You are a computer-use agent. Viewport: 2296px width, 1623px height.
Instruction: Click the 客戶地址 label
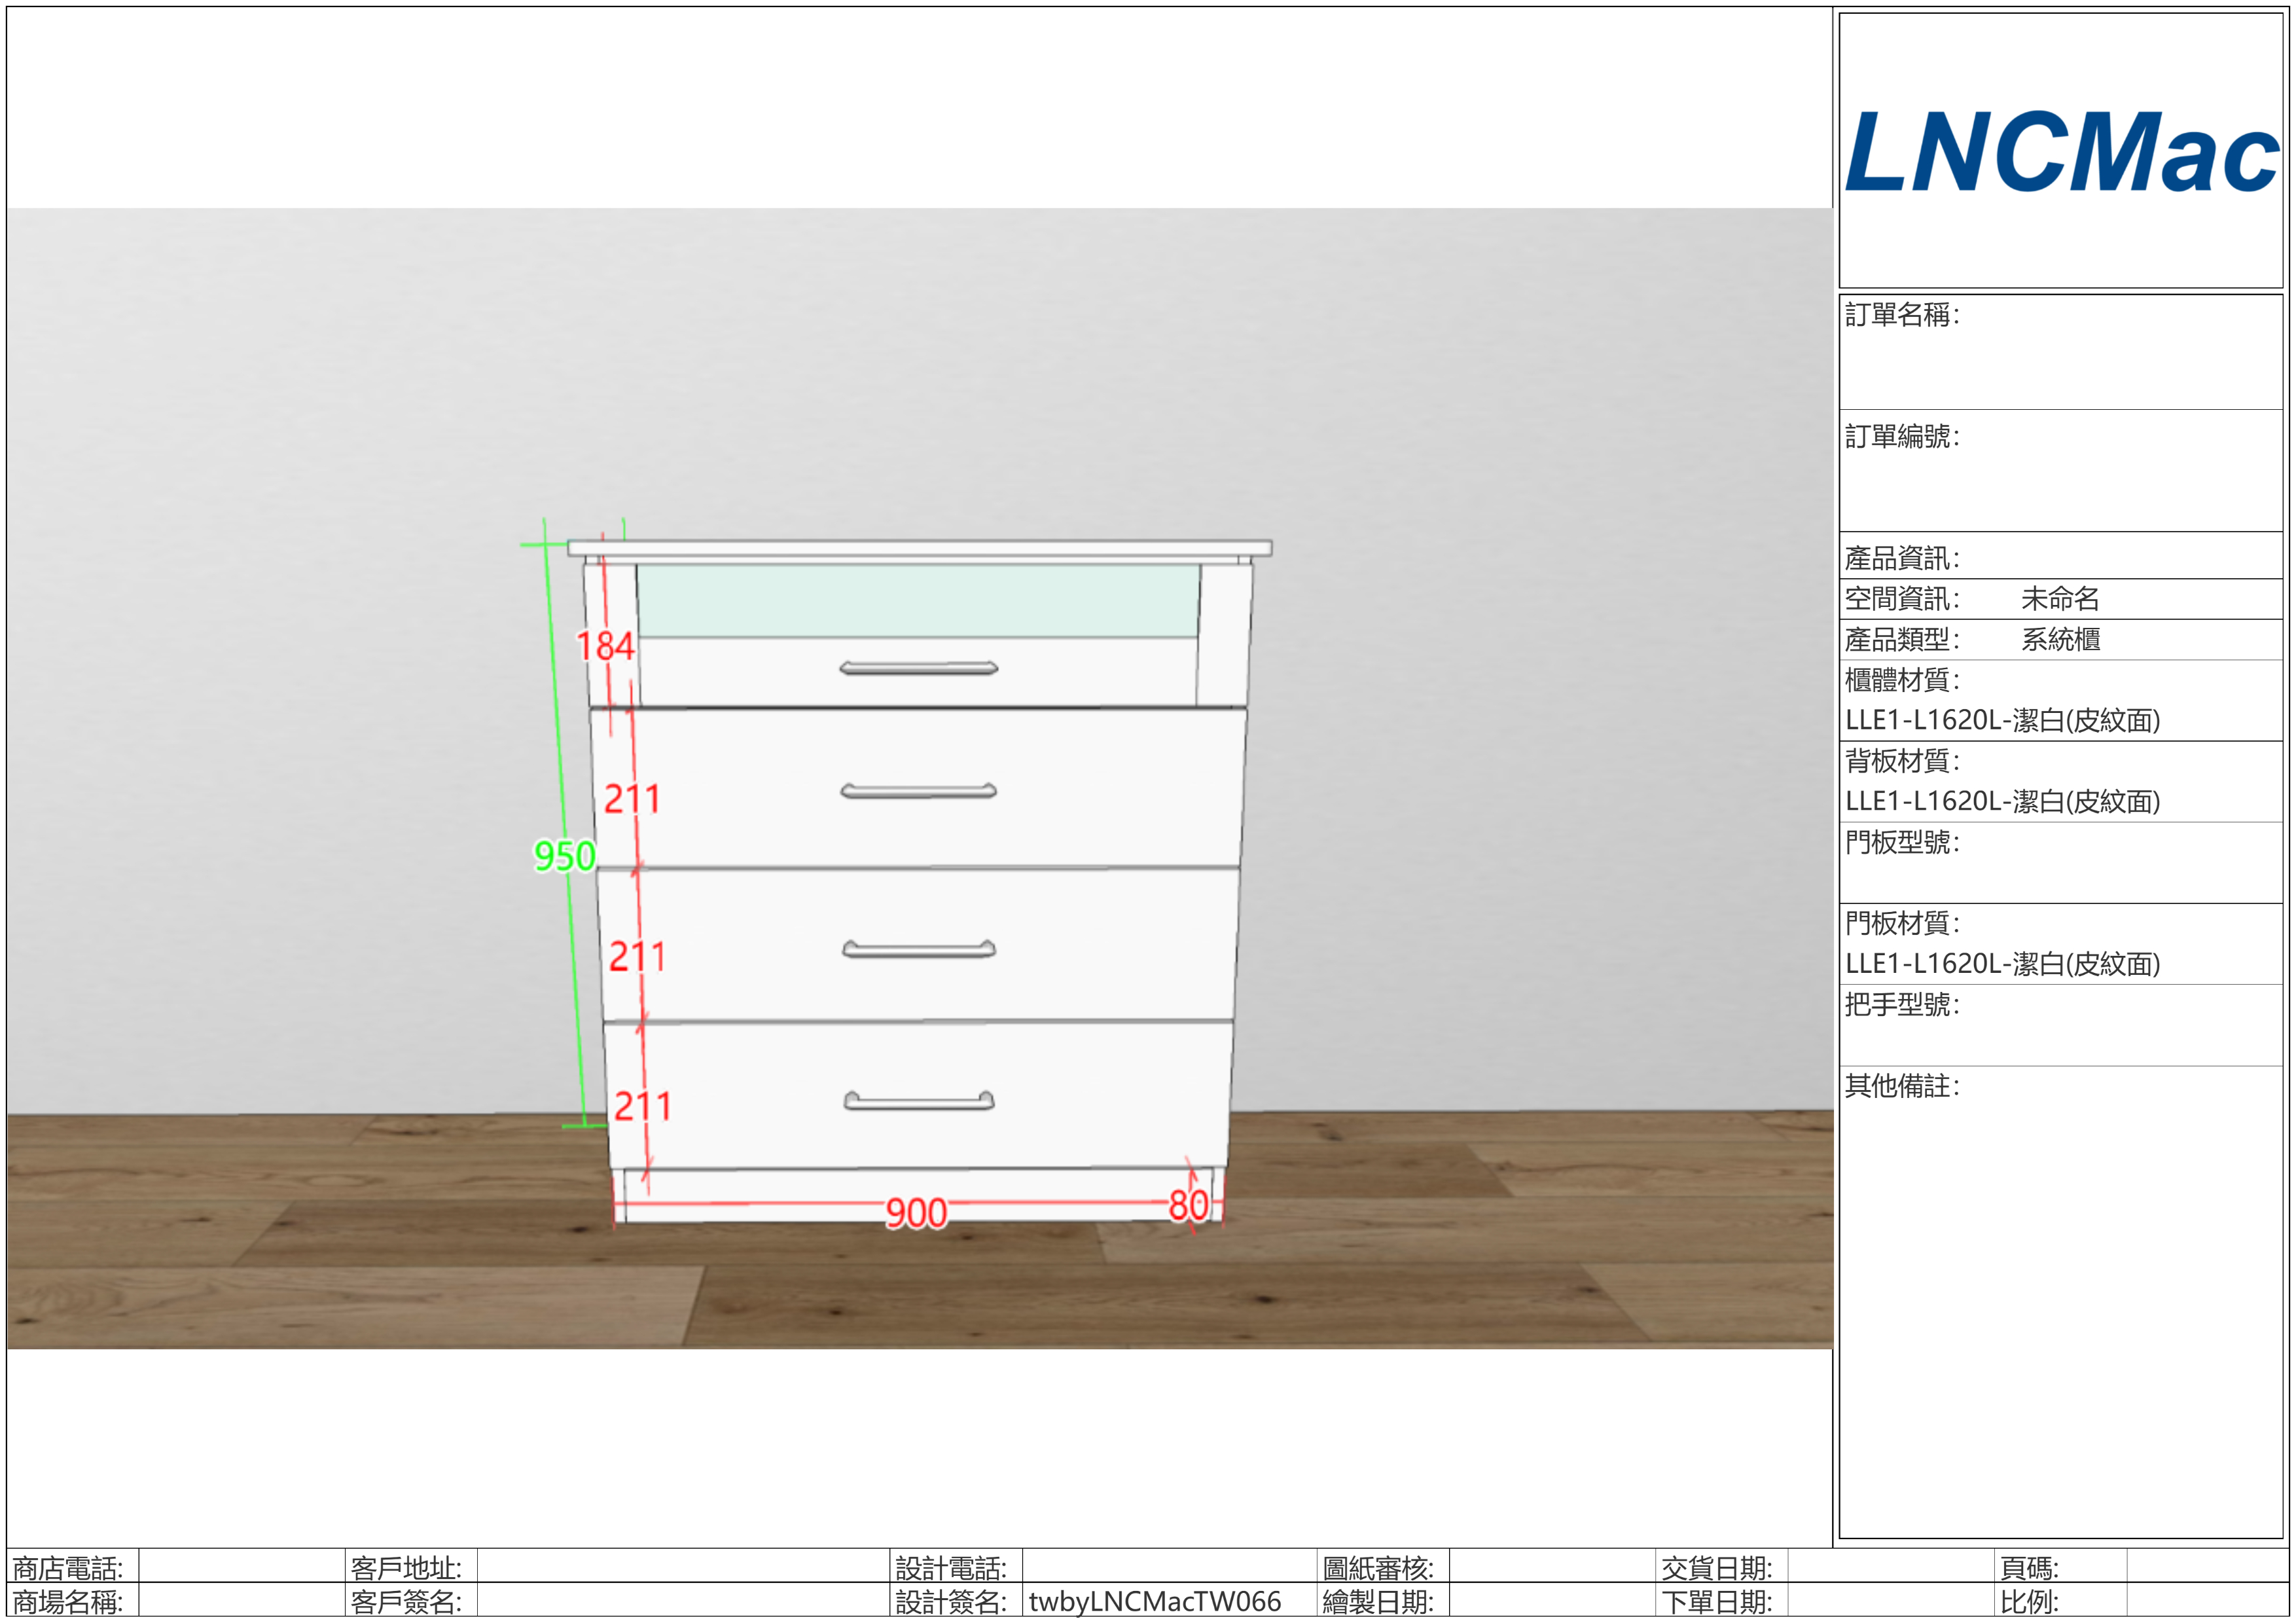[x=406, y=1568]
